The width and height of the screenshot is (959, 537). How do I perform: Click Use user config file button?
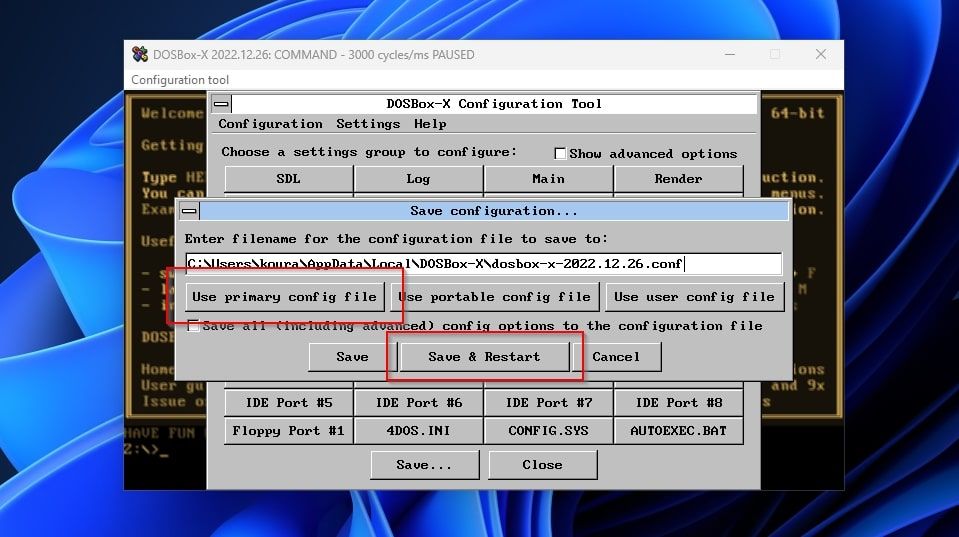coord(694,297)
